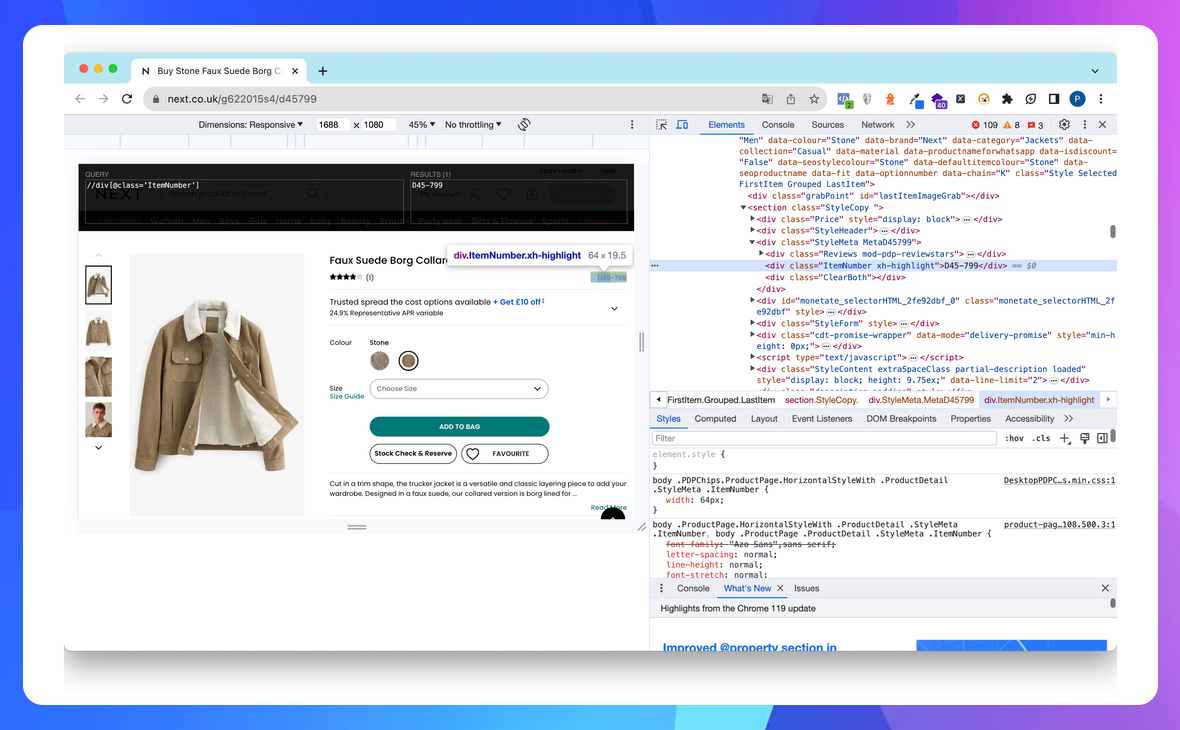Click the Filter styles input field
Viewport: 1180px width, 730px height.
(x=824, y=438)
